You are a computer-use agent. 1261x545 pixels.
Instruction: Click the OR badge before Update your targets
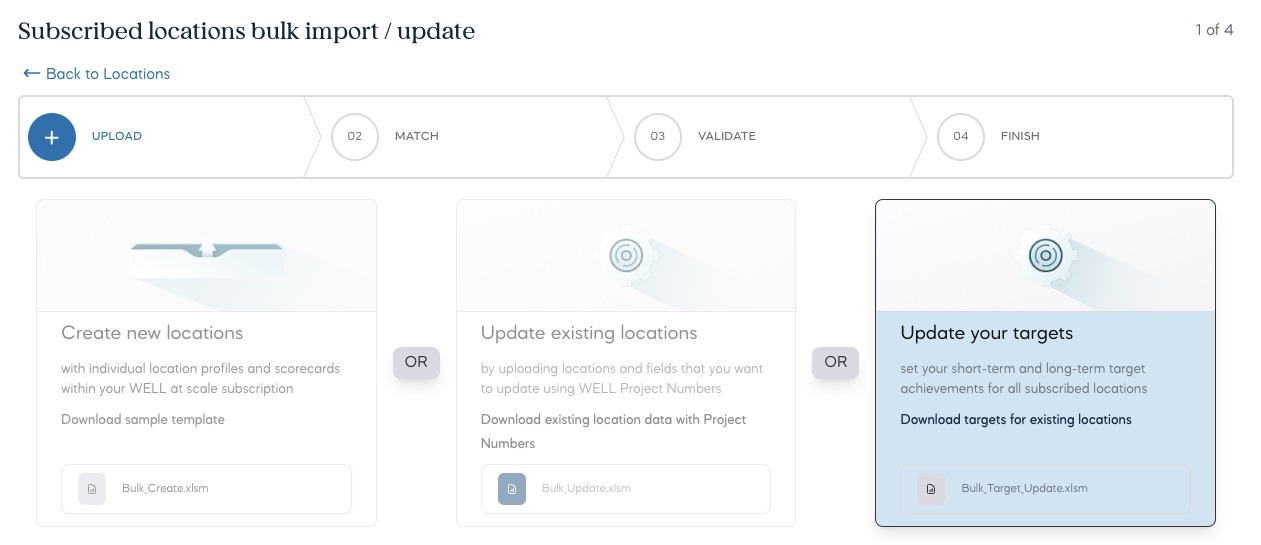coord(836,362)
